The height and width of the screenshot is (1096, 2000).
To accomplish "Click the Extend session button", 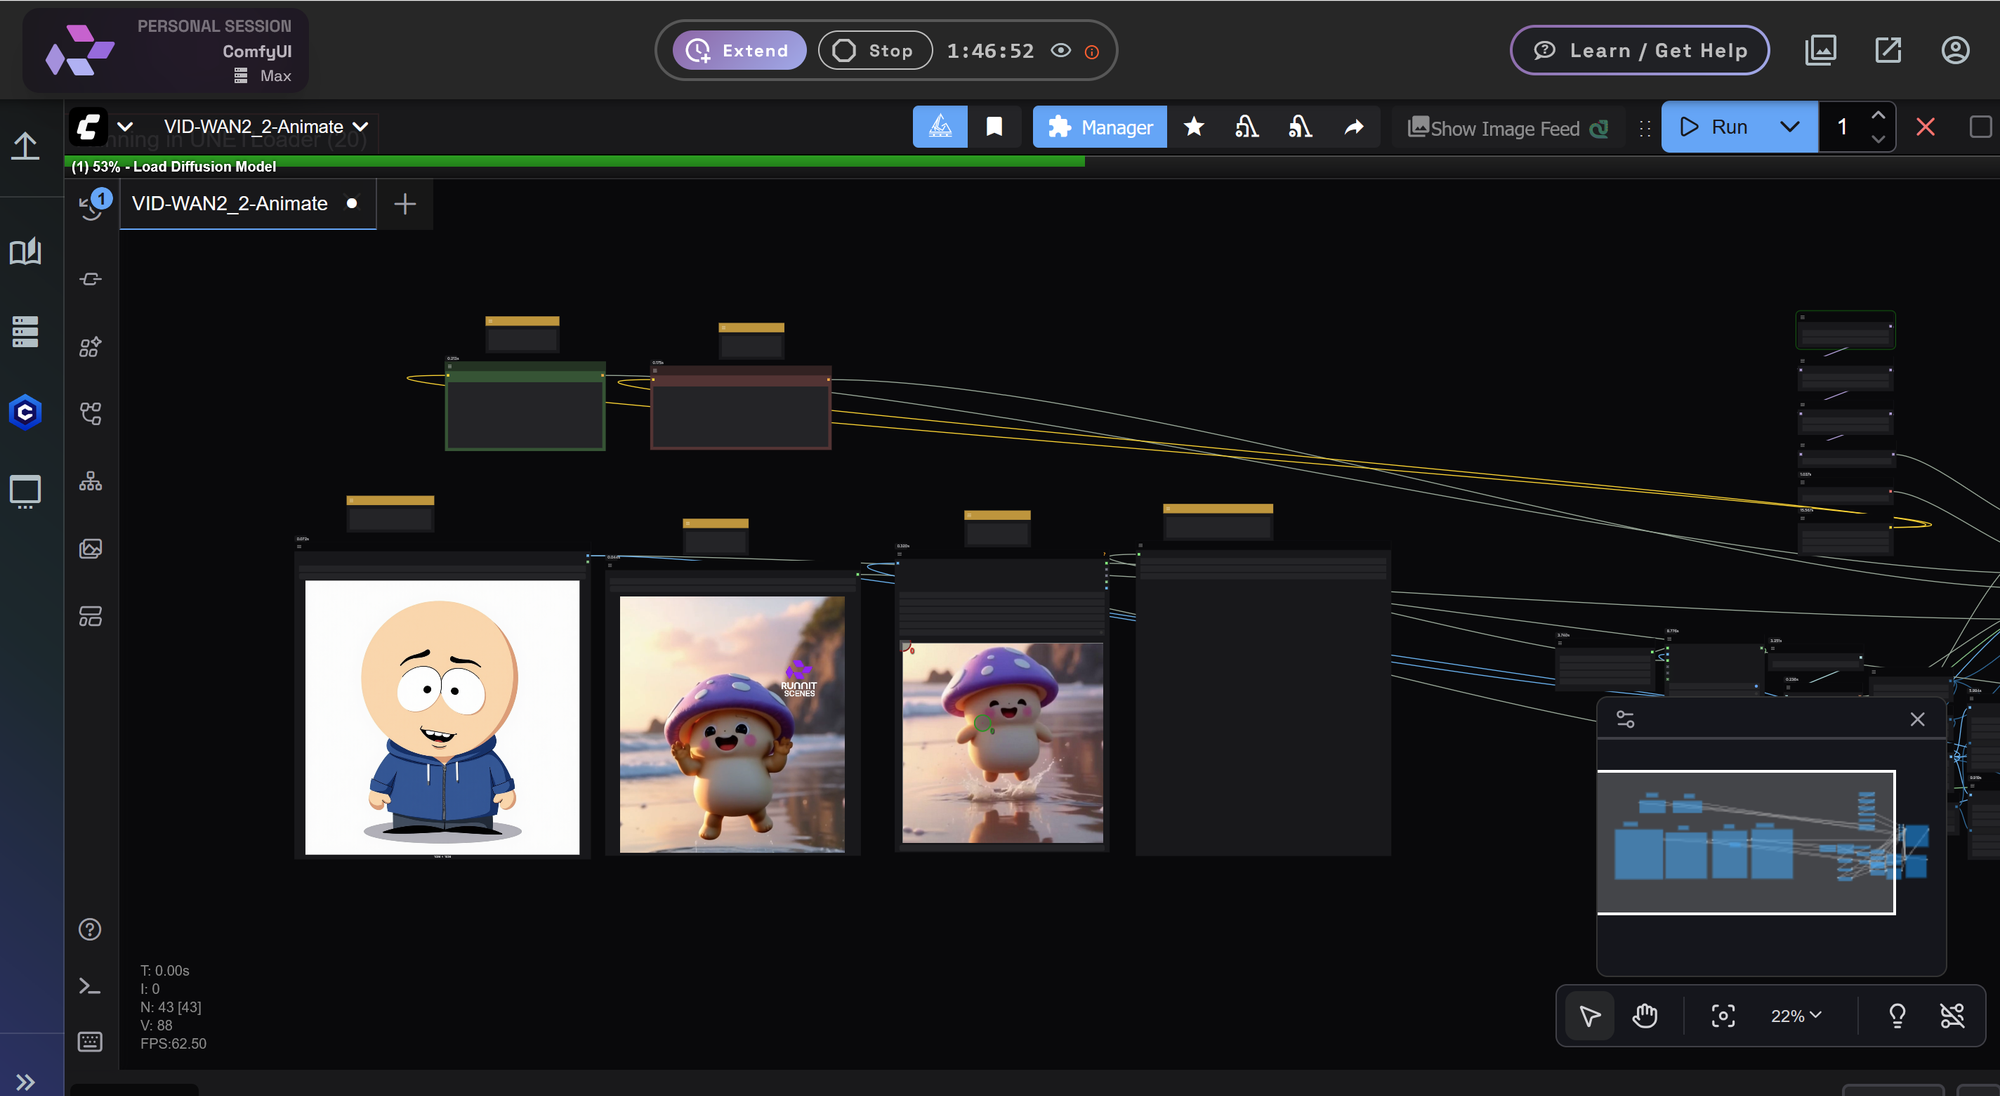I will (x=739, y=50).
